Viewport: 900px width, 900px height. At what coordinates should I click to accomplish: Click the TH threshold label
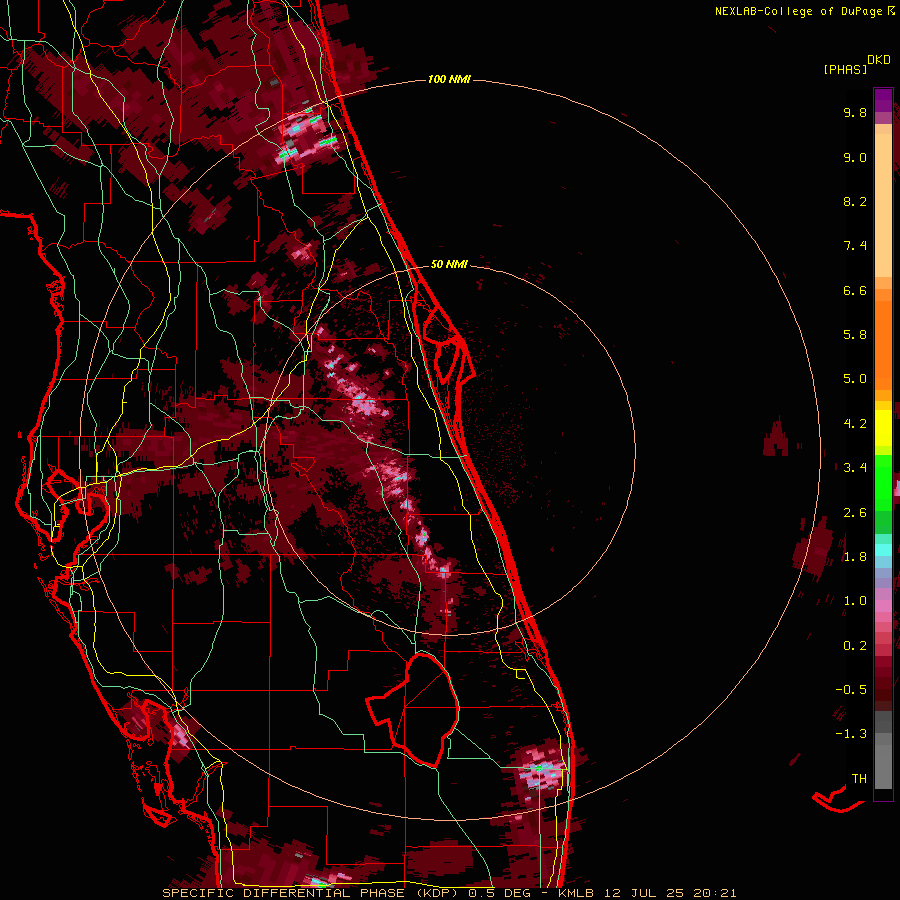pyautogui.click(x=859, y=779)
